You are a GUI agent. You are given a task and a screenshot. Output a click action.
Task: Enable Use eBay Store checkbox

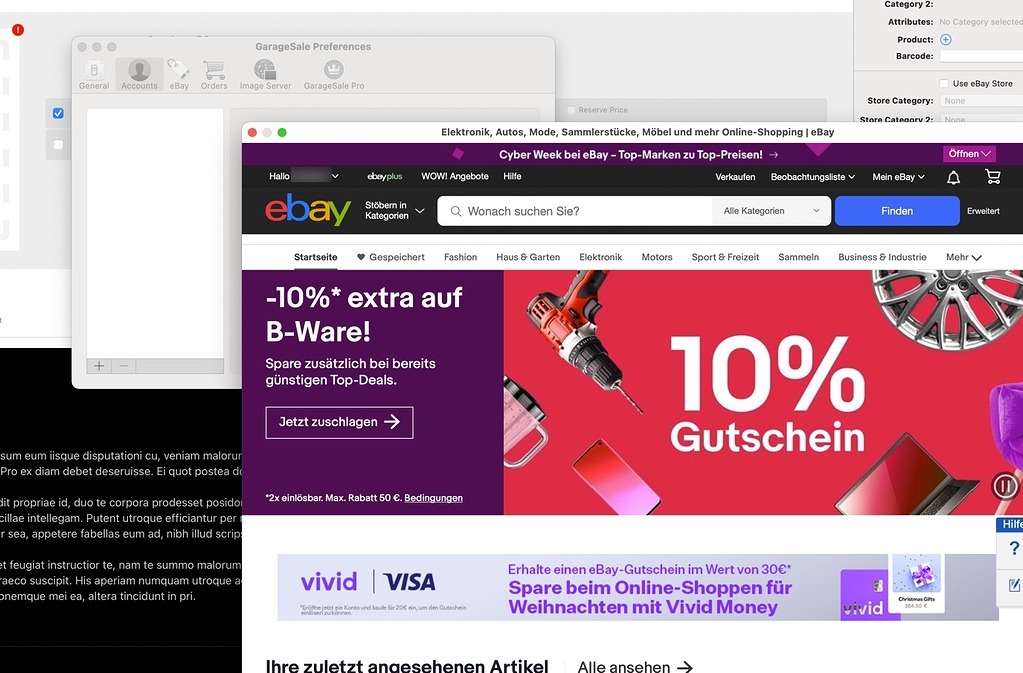coord(943,83)
